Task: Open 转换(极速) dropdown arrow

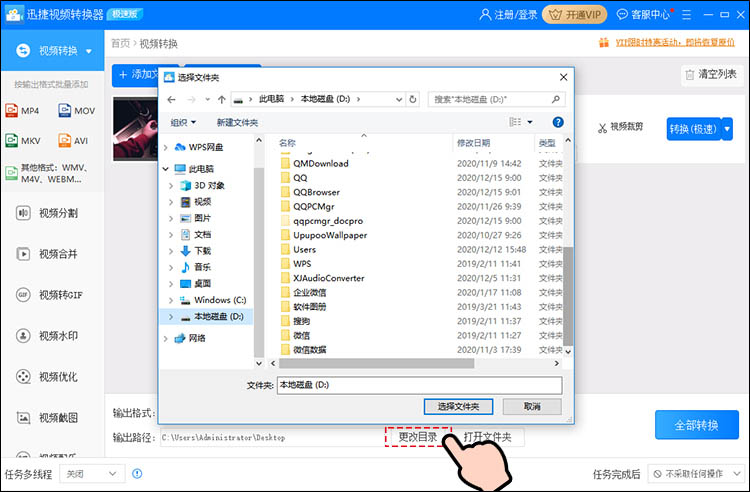Action: click(x=728, y=129)
